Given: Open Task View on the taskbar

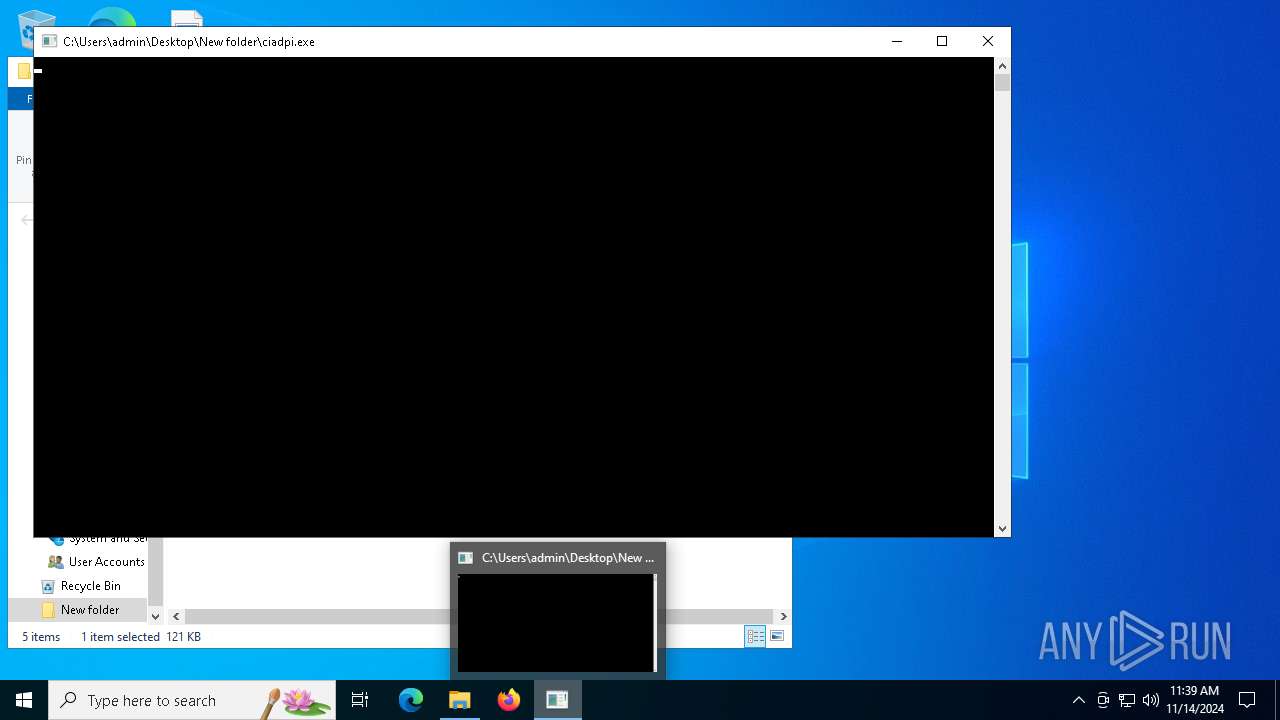Looking at the screenshot, I should (x=360, y=700).
